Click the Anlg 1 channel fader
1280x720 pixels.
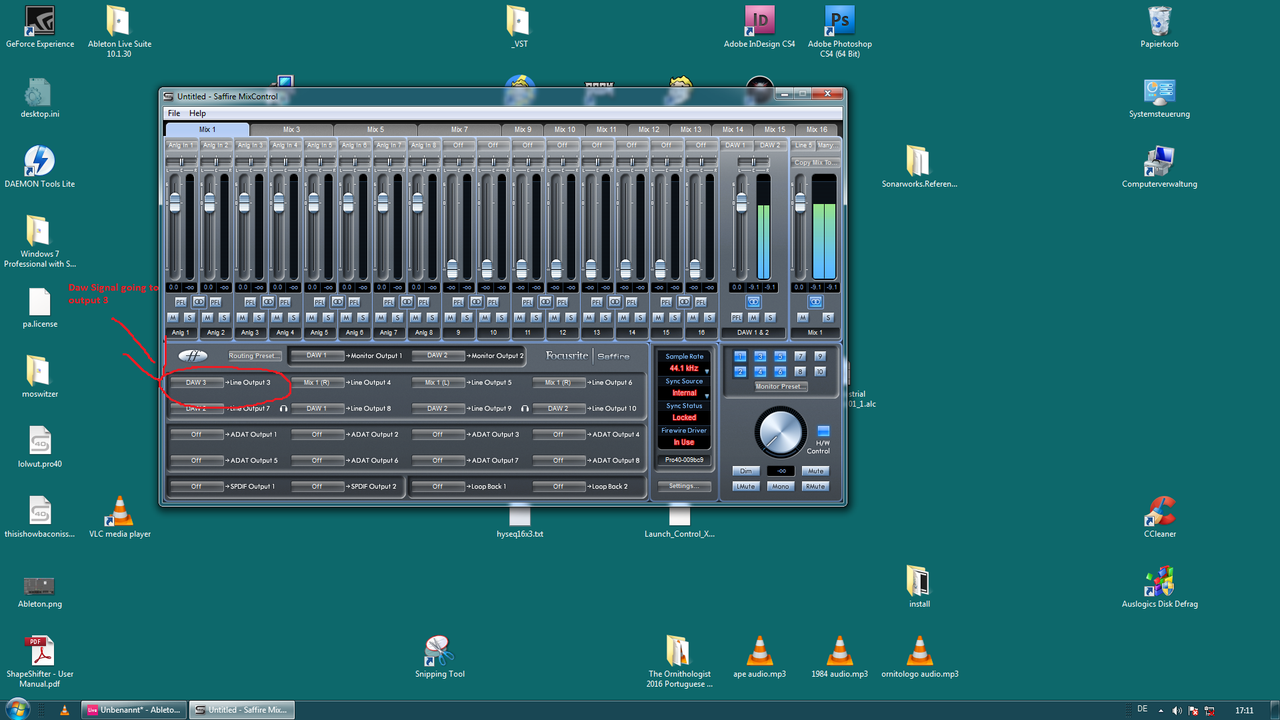point(174,202)
